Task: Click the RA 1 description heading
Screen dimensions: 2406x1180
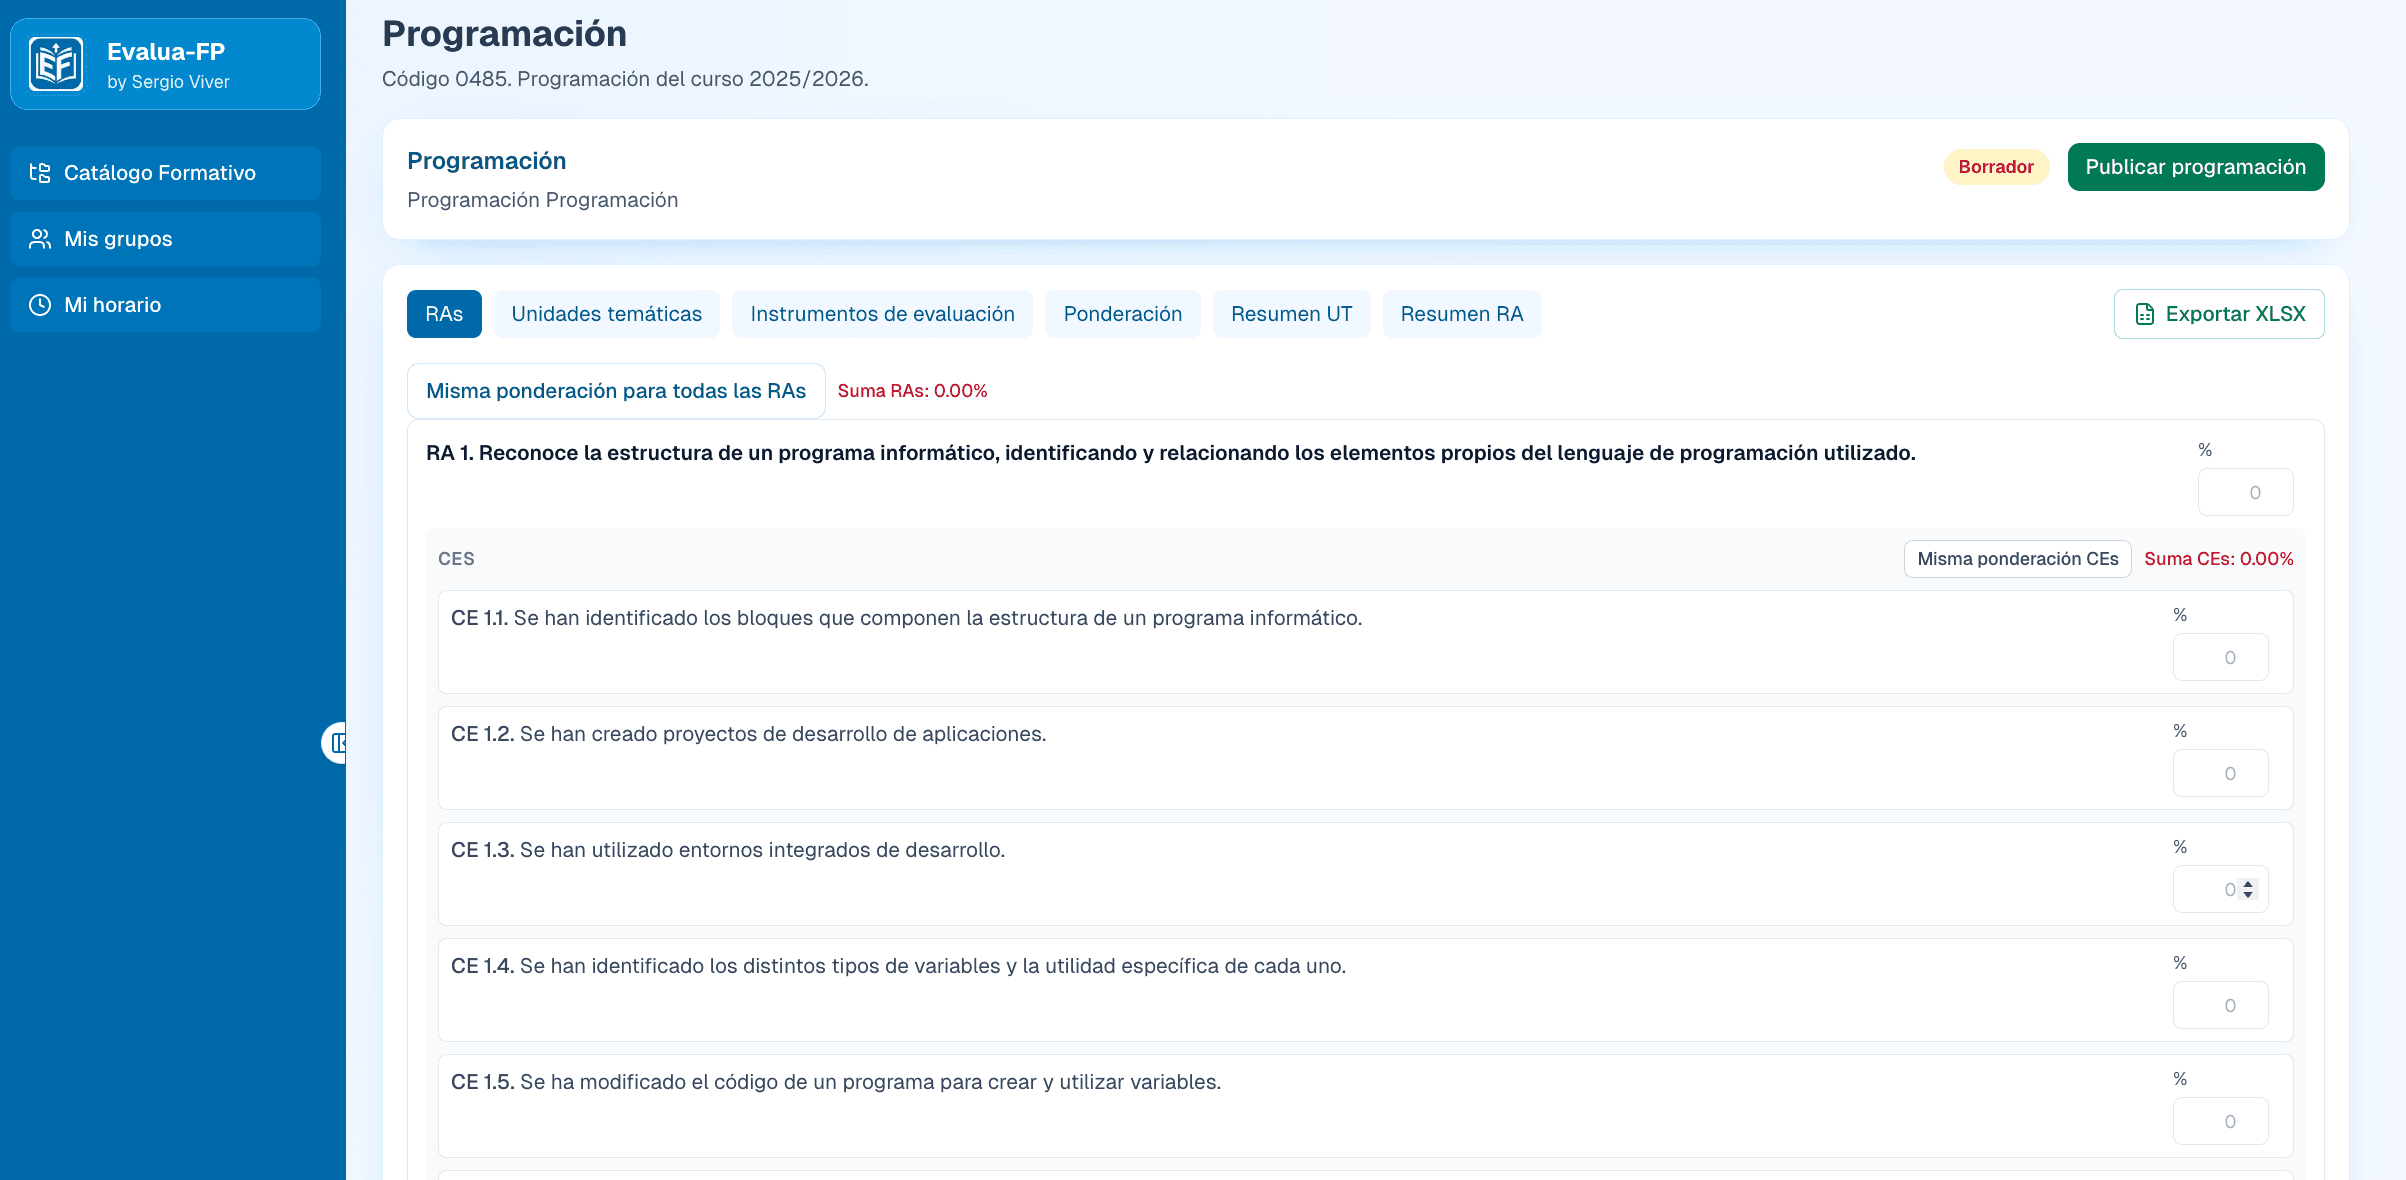Action: 1171,453
